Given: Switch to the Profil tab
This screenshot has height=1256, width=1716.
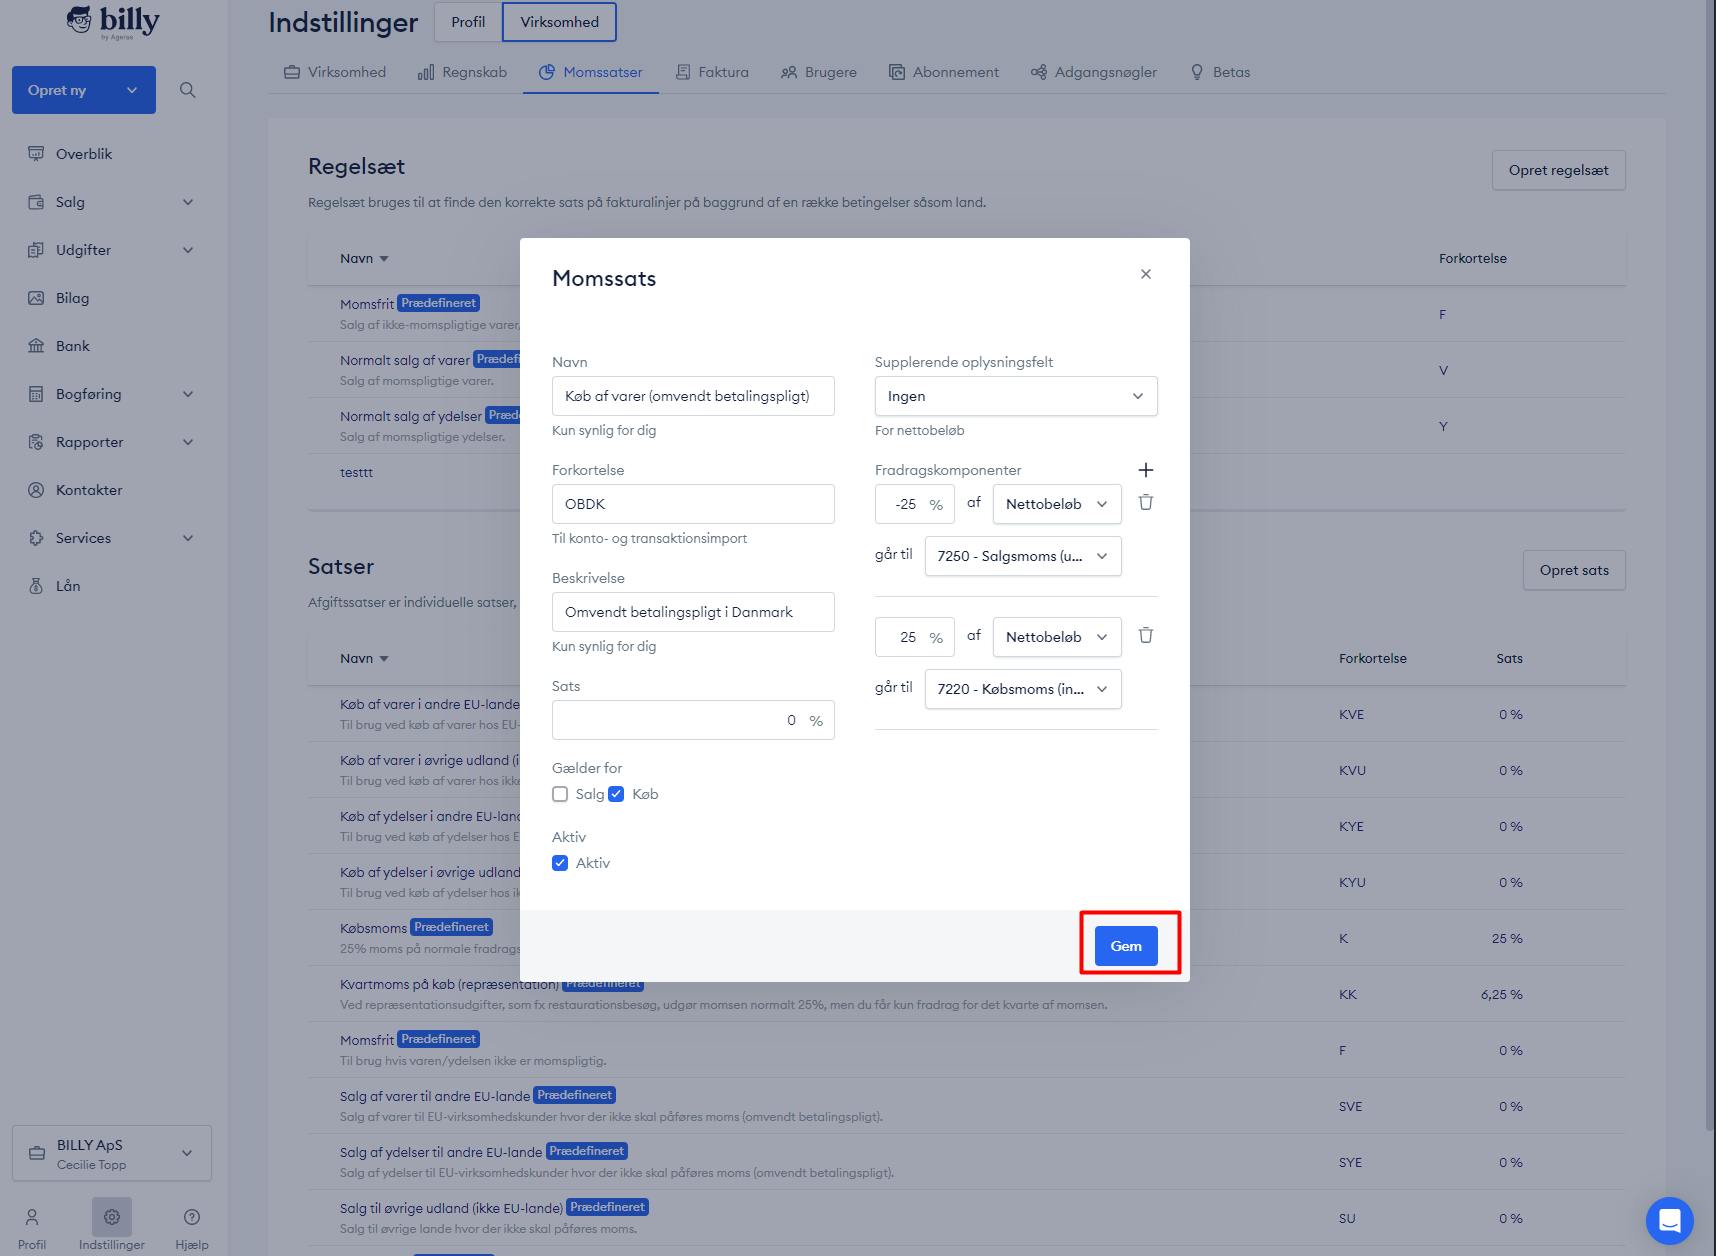Looking at the screenshot, I should click(x=468, y=22).
